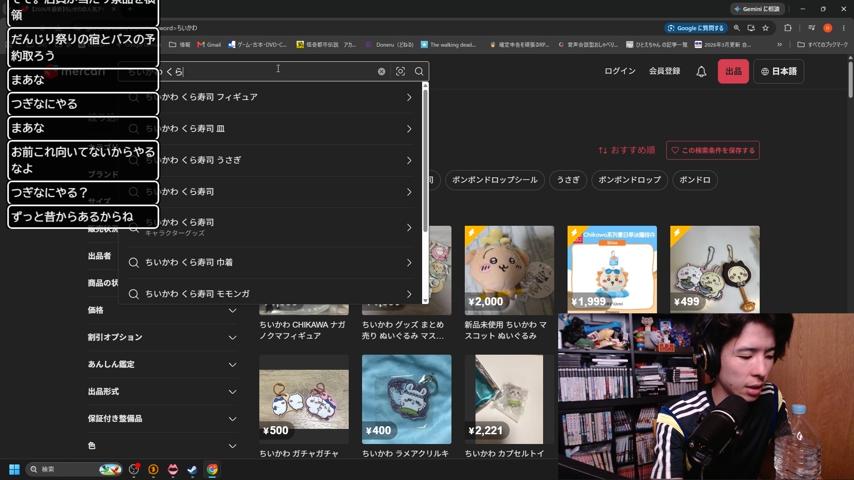Submit search with magnifier icon

click(x=419, y=71)
